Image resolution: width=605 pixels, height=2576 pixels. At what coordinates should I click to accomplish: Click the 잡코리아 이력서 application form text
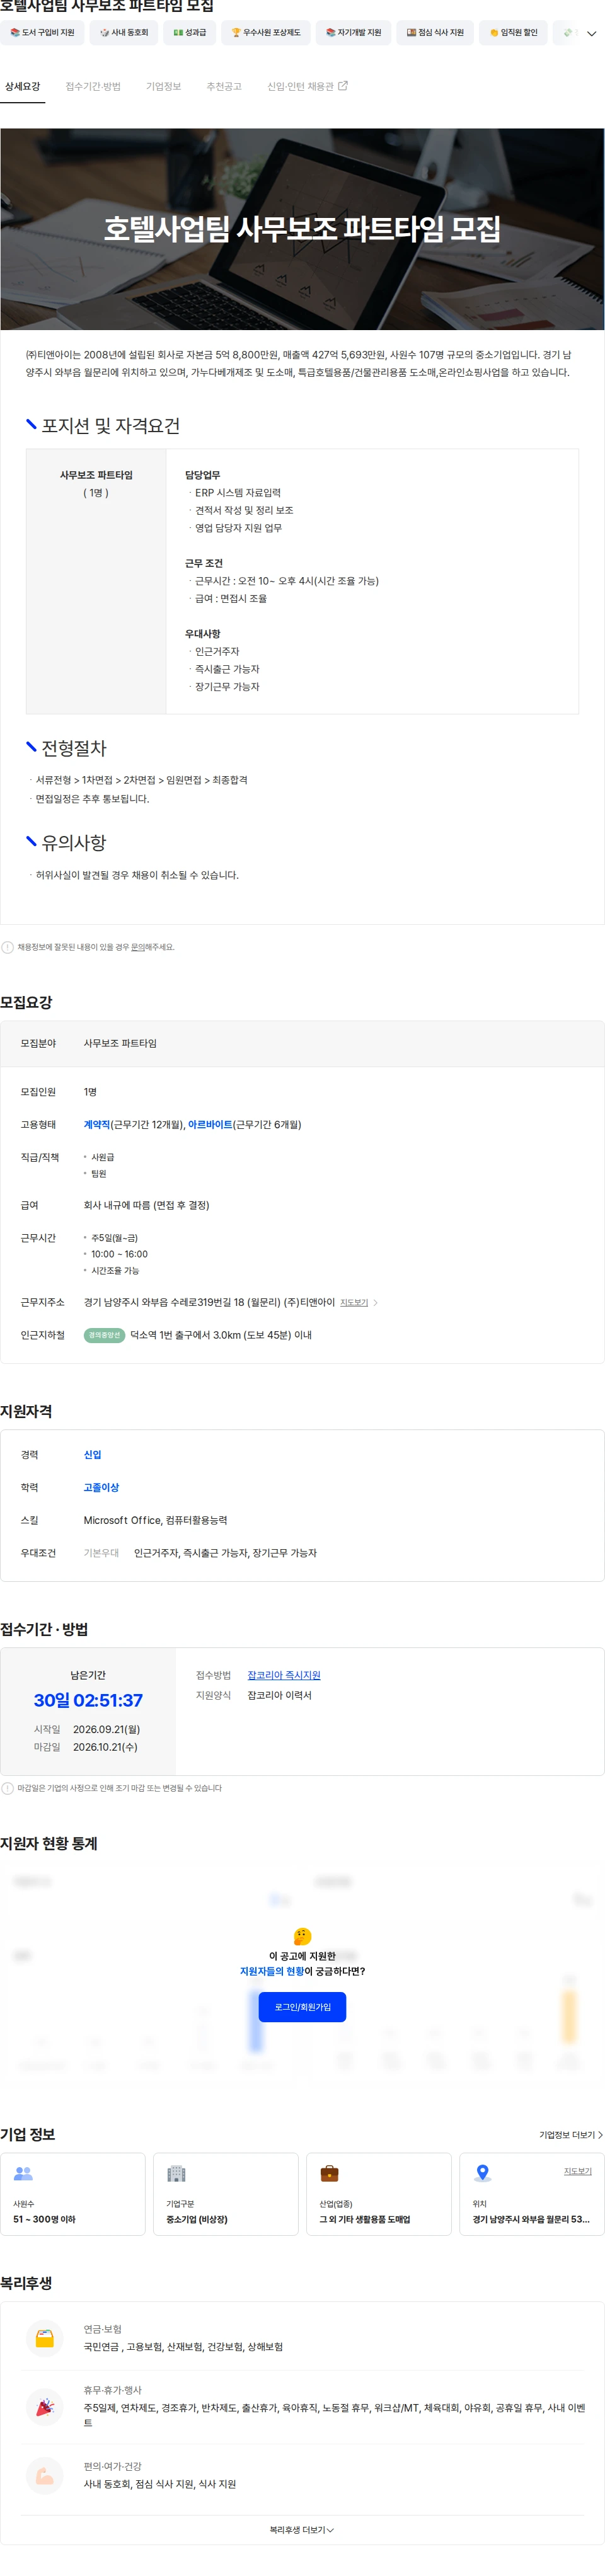[x=279, y=1695]
